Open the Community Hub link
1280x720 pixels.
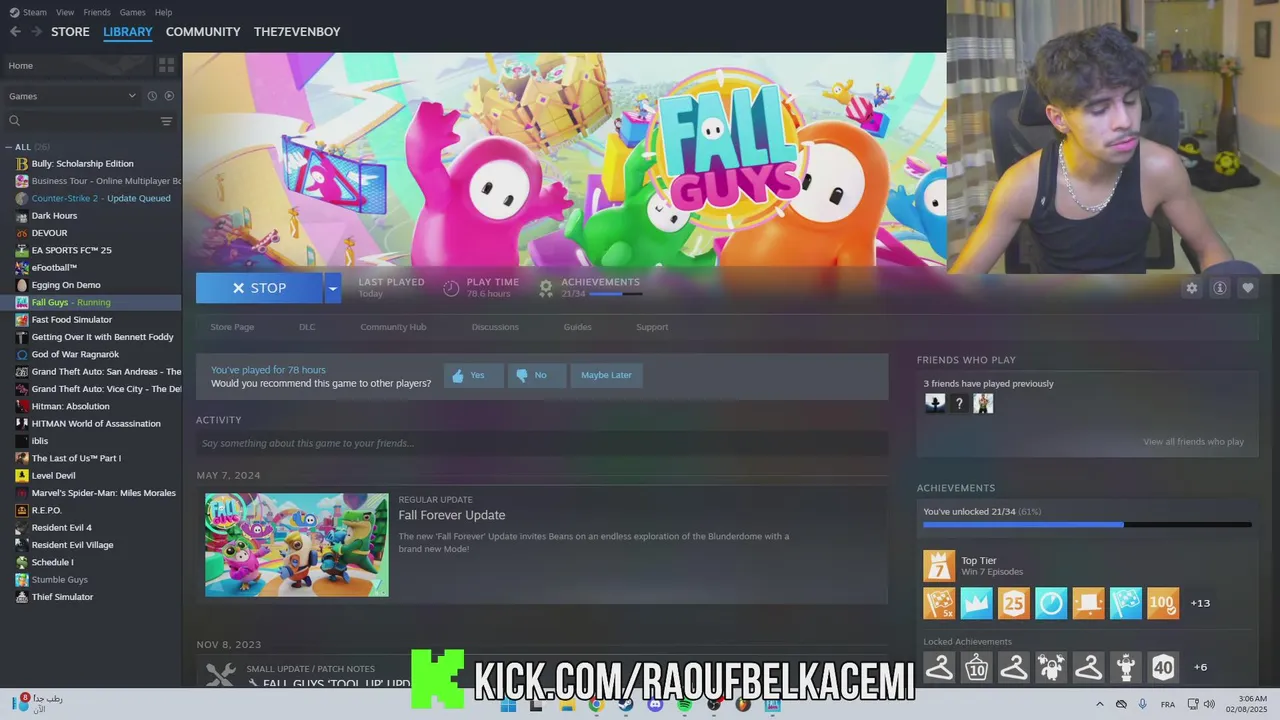[393, 327]
